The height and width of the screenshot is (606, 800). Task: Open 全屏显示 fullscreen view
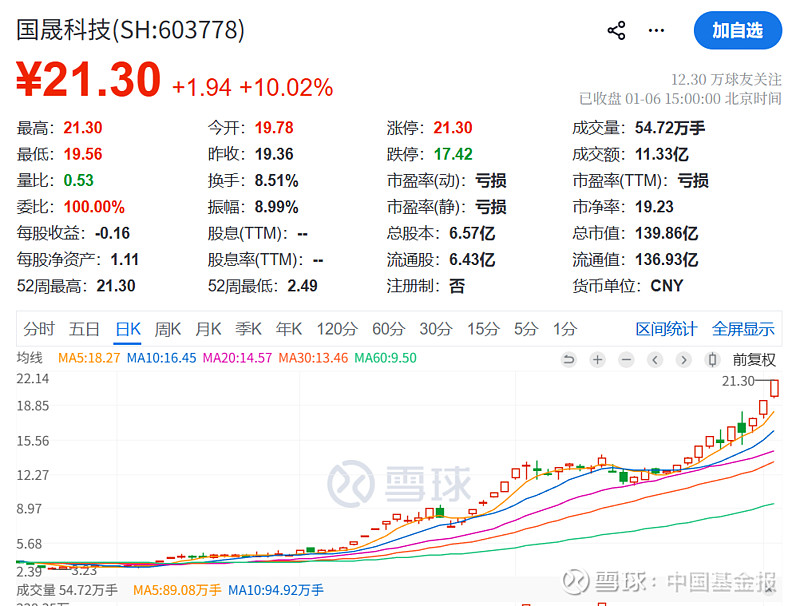pos(743,328)
